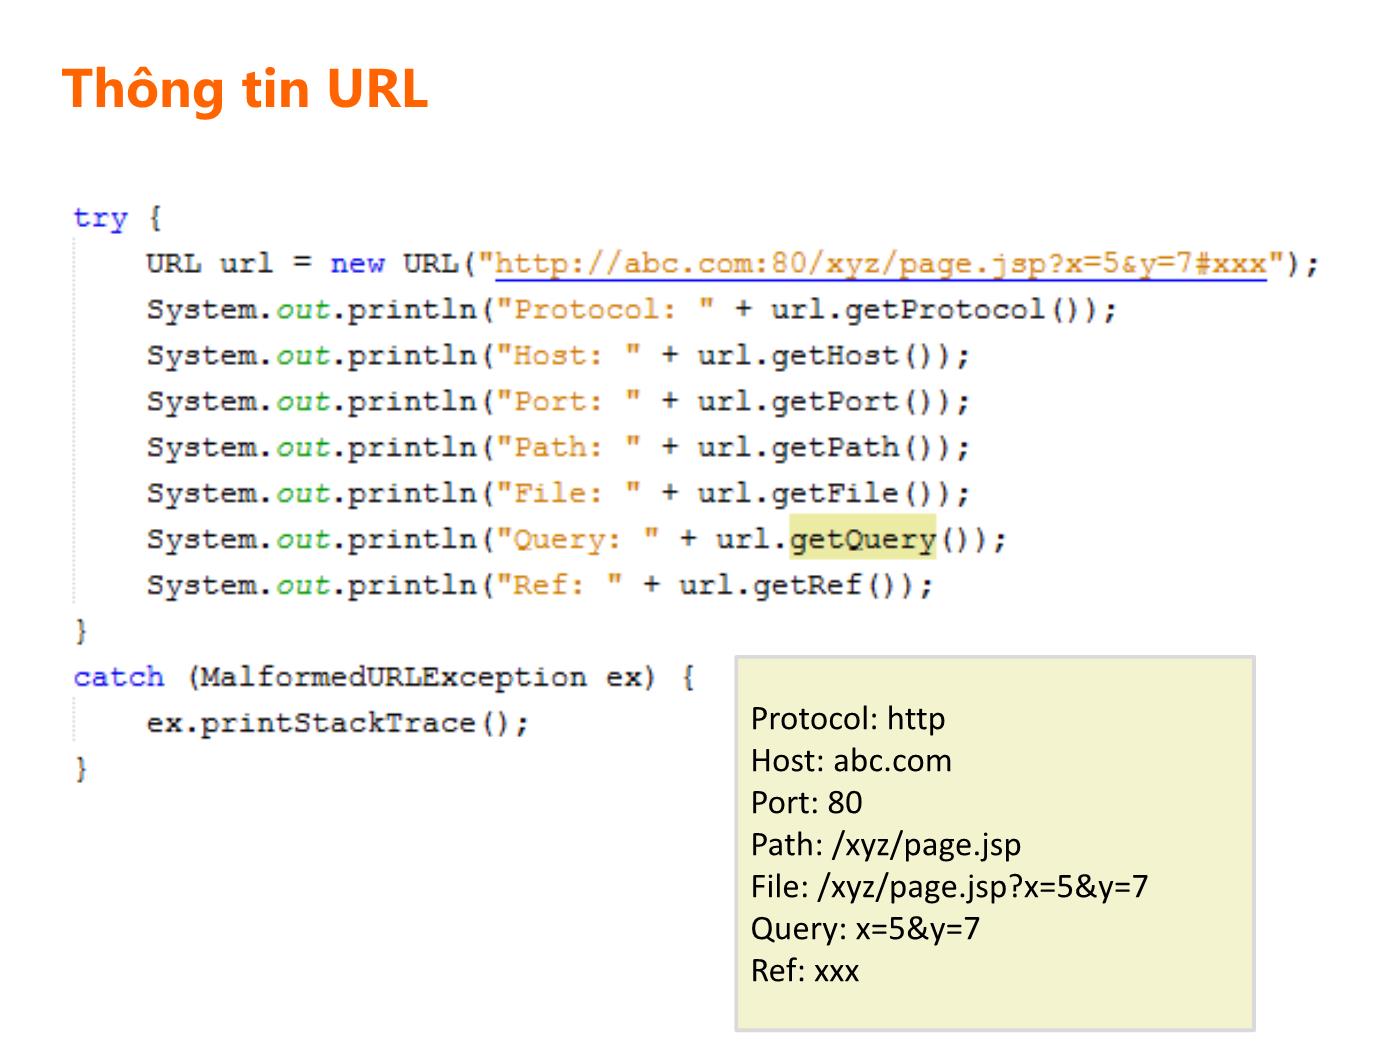
Task: Click the slide title "Thông tin URL"
Action: tap(245, 89)
